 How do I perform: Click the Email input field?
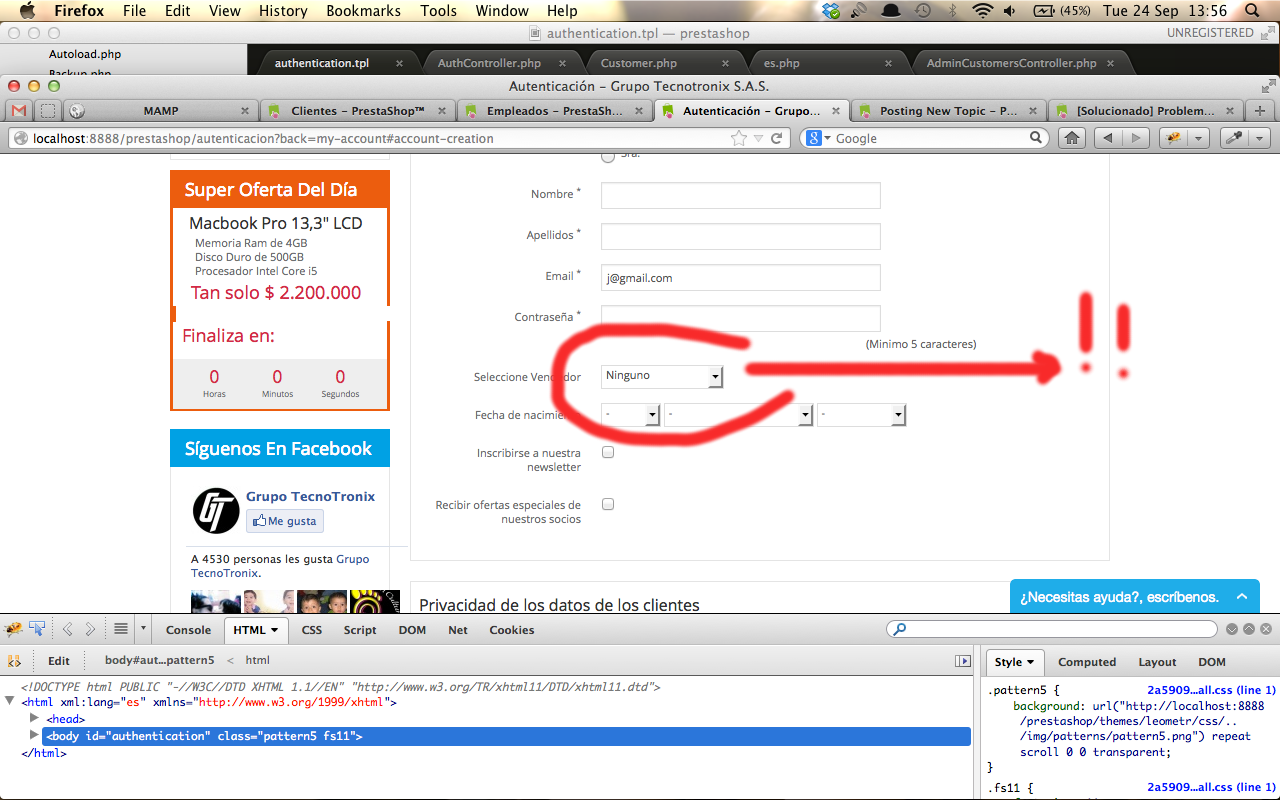pyautogui.click(x=740, y=277)
